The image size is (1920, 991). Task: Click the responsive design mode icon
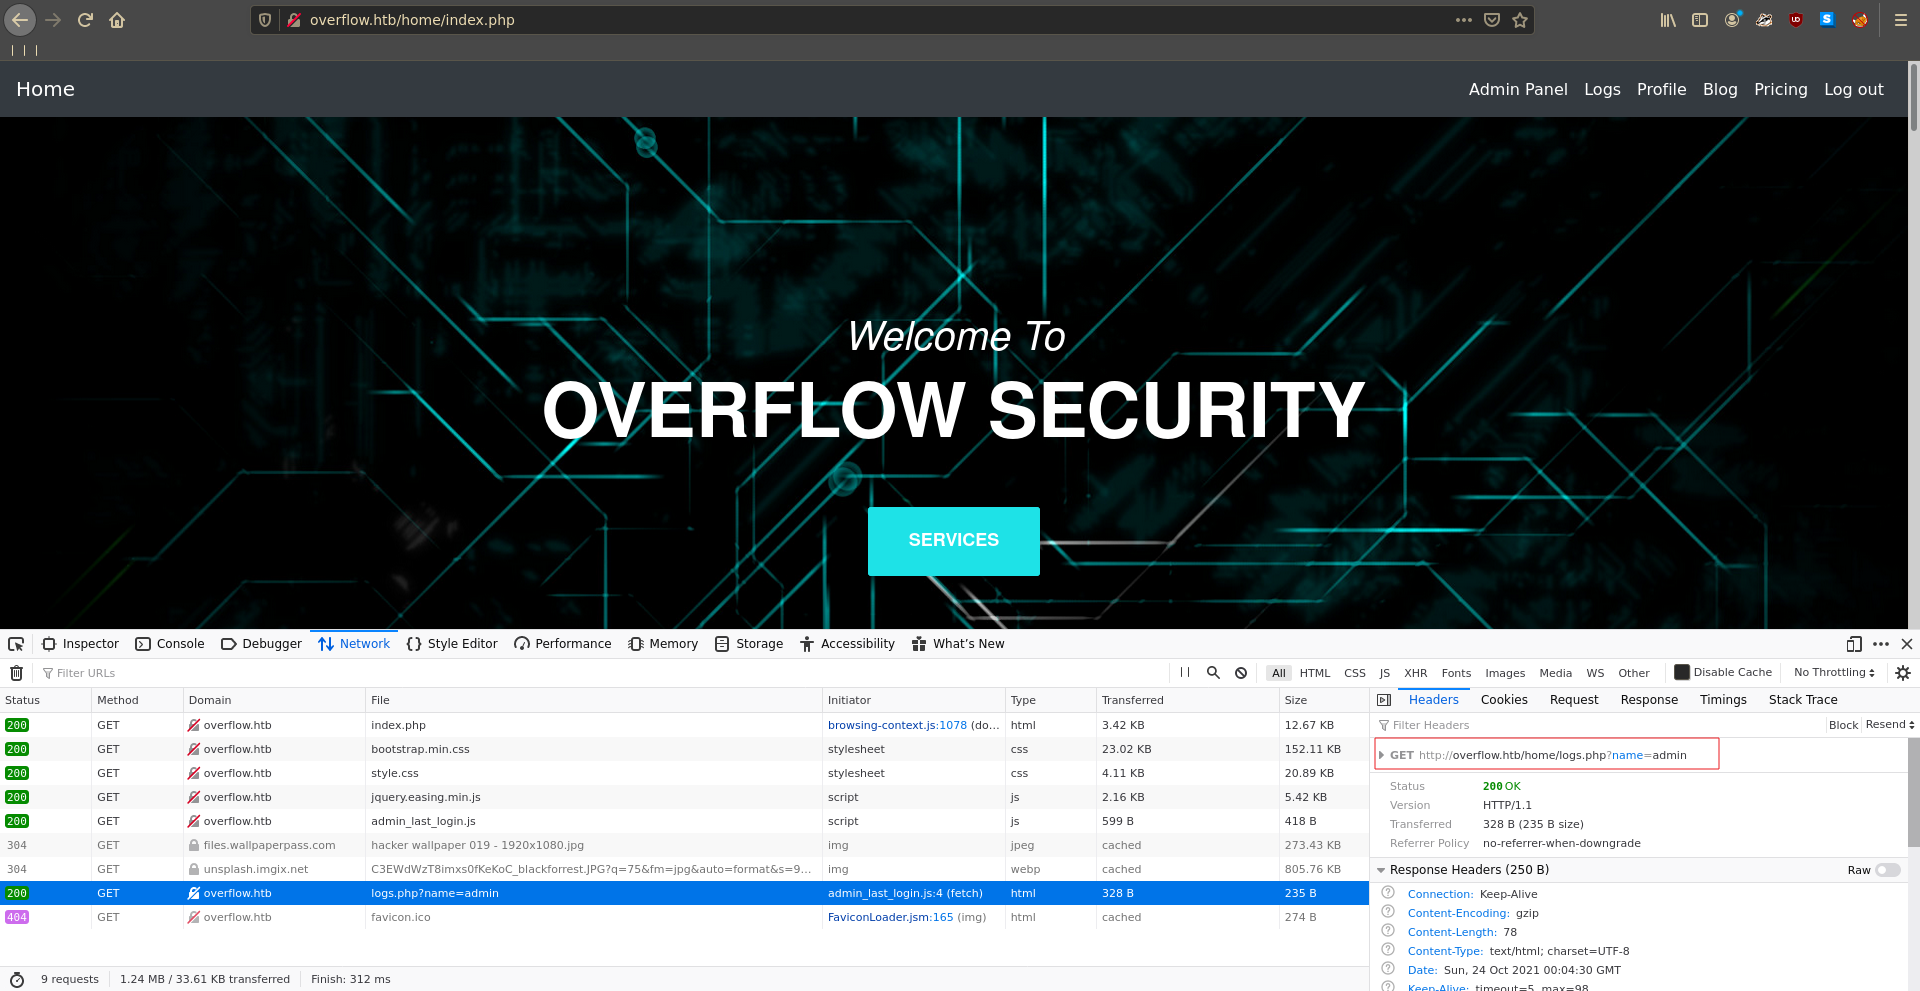(x=1854, y=644)
